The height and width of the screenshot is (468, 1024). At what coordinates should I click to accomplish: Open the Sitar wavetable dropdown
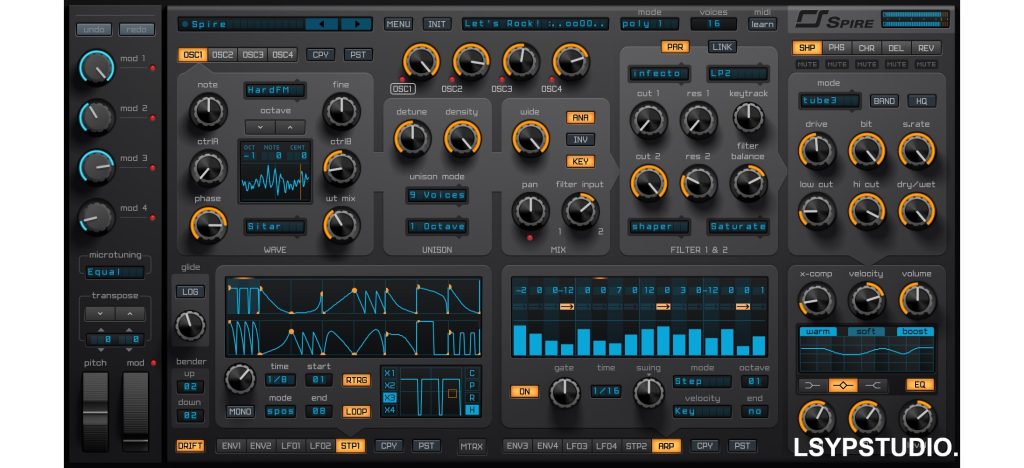(x=275, y=226)
